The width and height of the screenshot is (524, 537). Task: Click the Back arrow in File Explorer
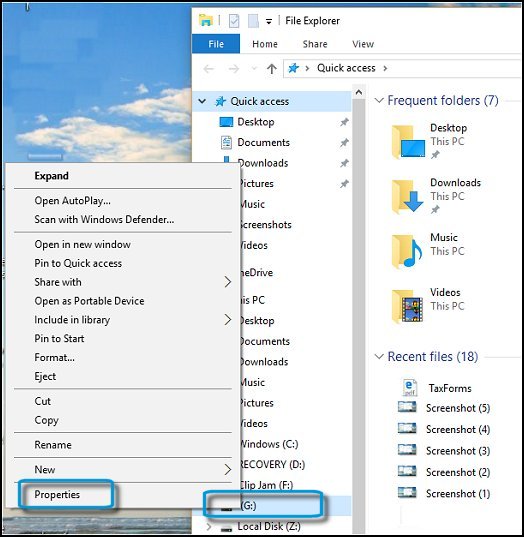point(209,69)
